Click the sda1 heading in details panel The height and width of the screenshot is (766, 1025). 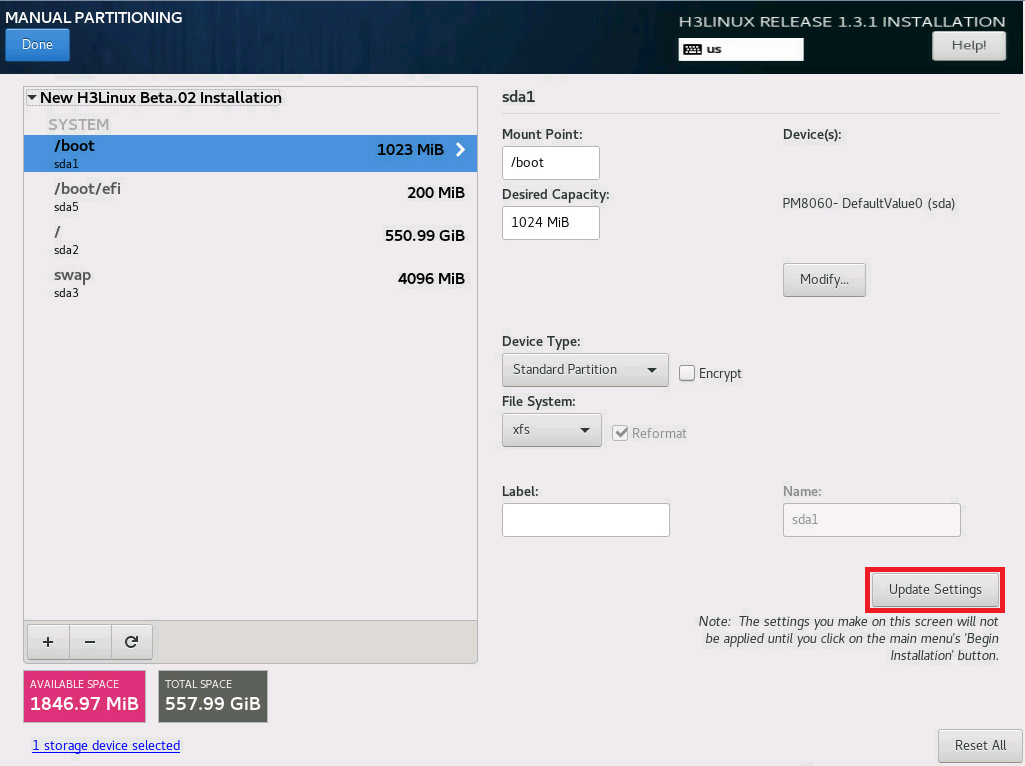[518, 97]
